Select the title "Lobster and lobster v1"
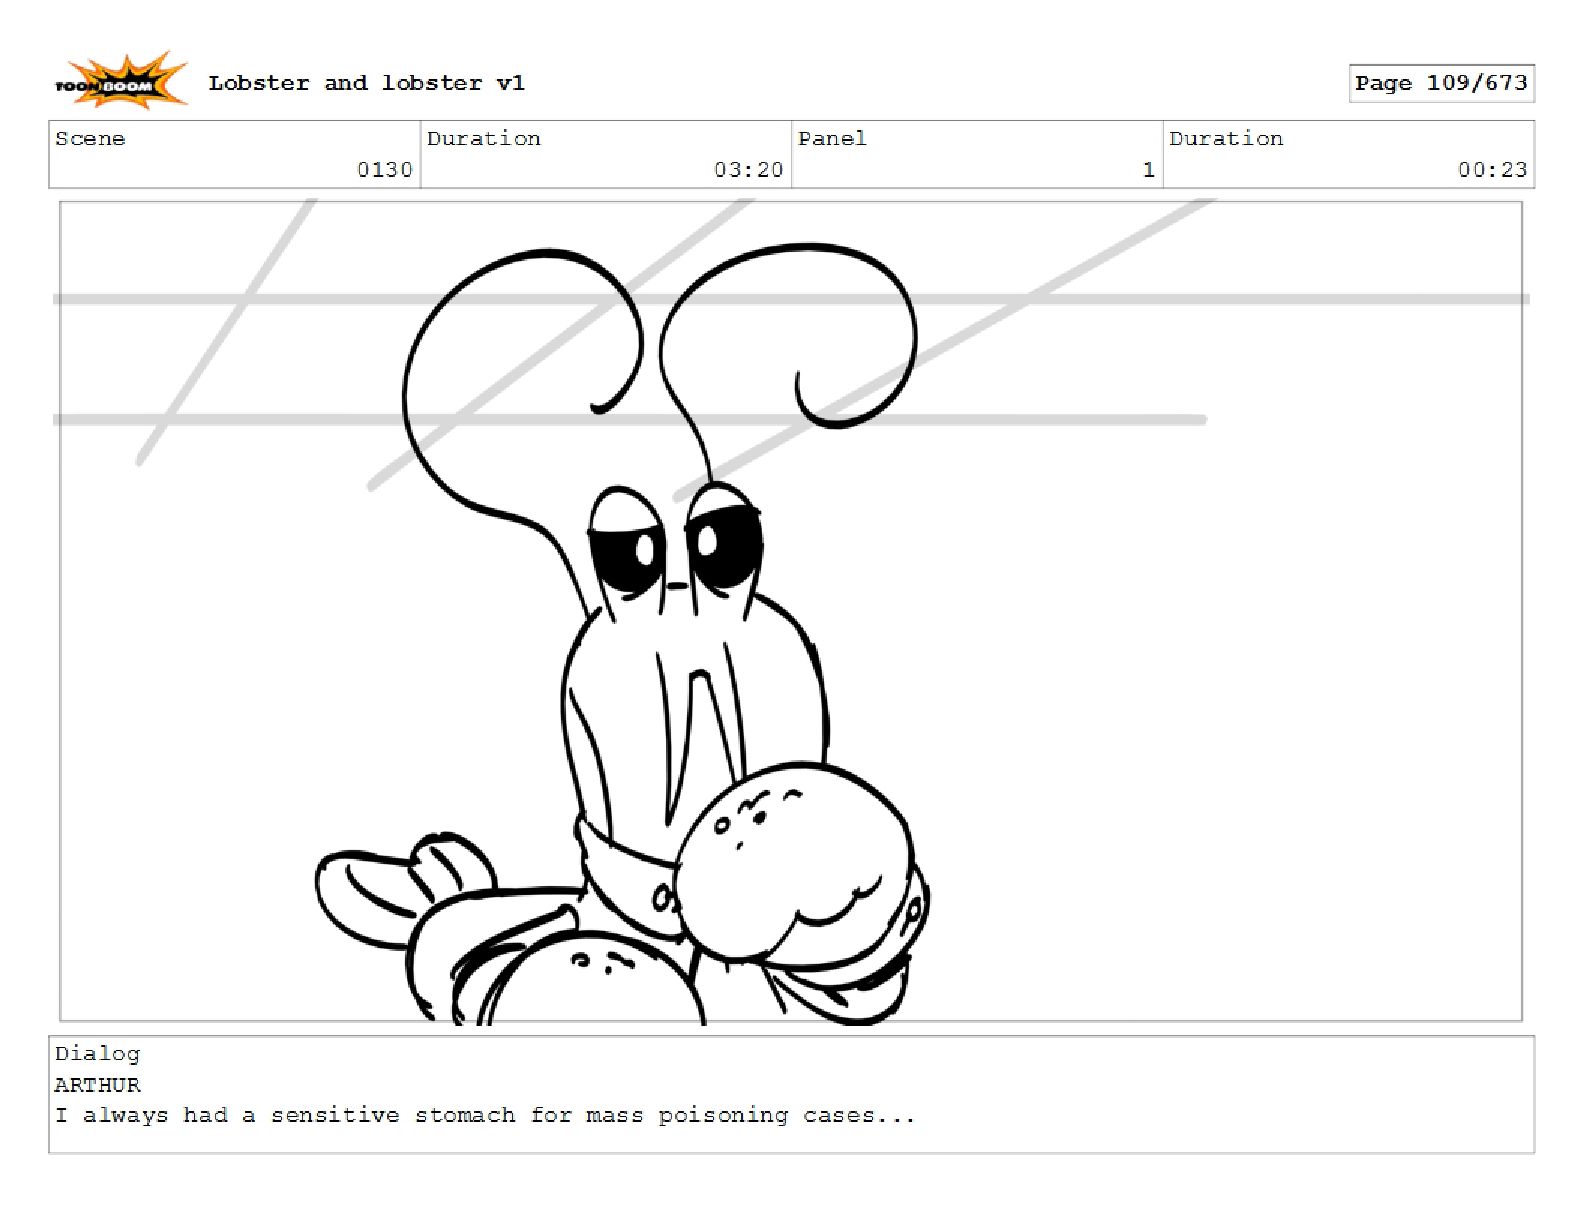Image resolution: width=1581 pixels, height=1224 pixels. (366, 83)
